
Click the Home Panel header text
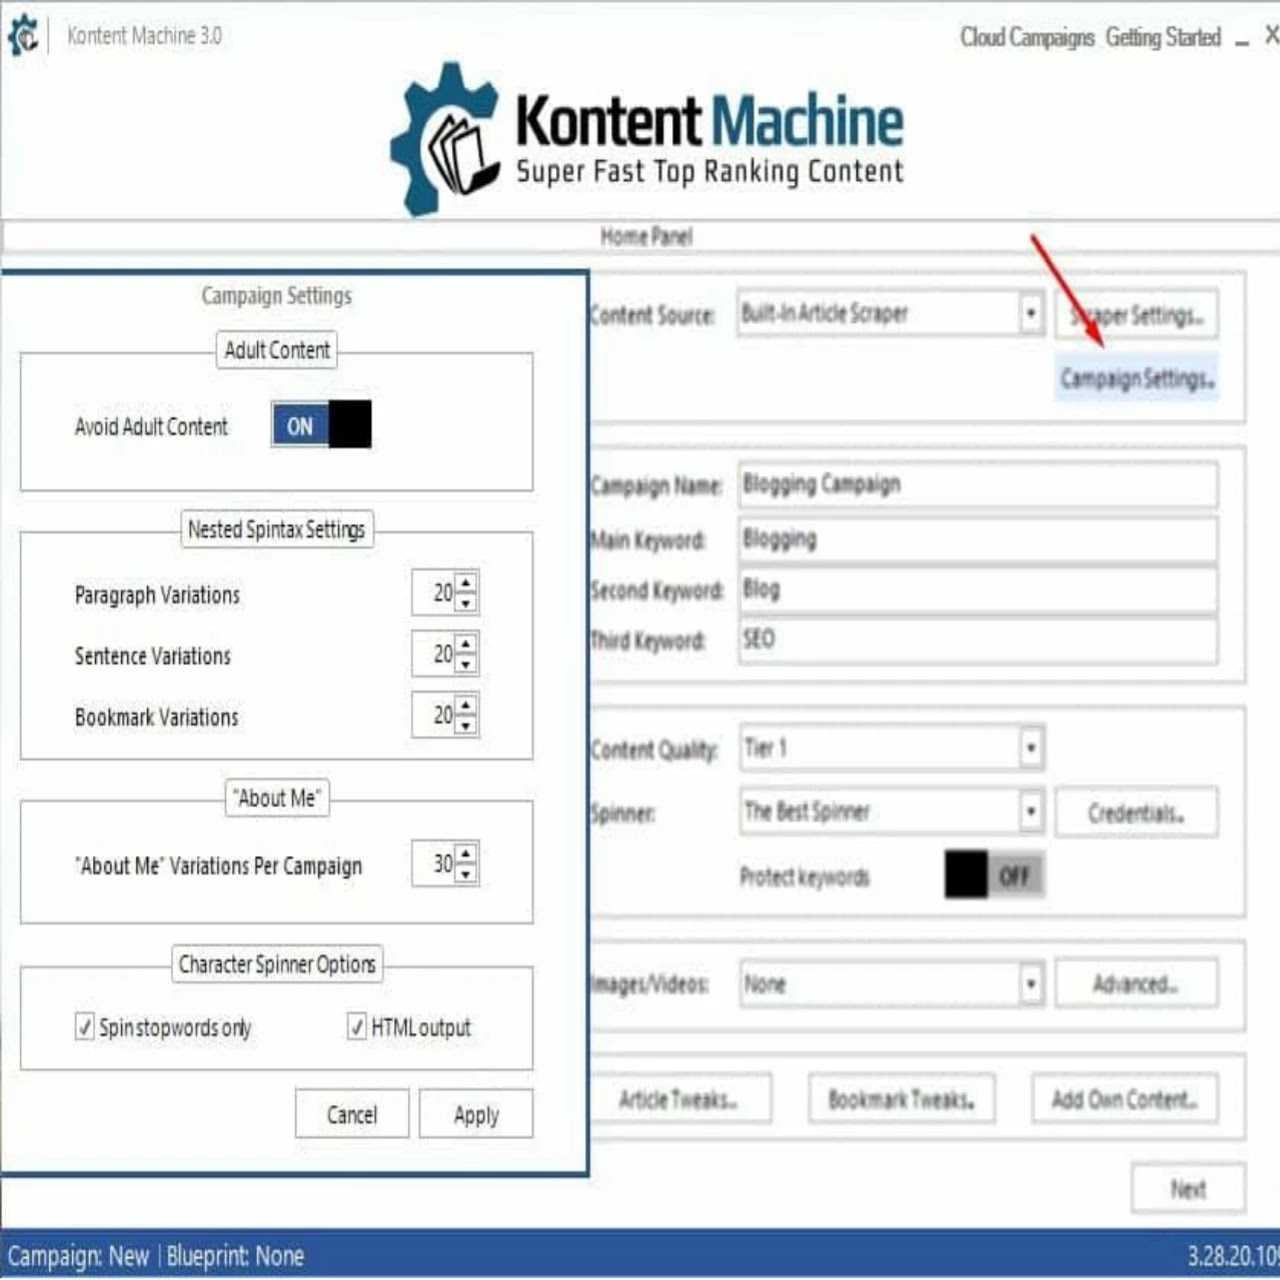pyautogui.click(x=646, y=236)
